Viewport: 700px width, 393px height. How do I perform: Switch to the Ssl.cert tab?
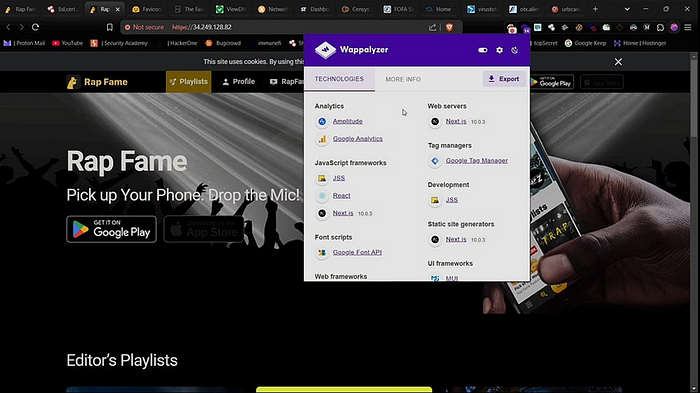pyautogui.click(x=62, y=9)
